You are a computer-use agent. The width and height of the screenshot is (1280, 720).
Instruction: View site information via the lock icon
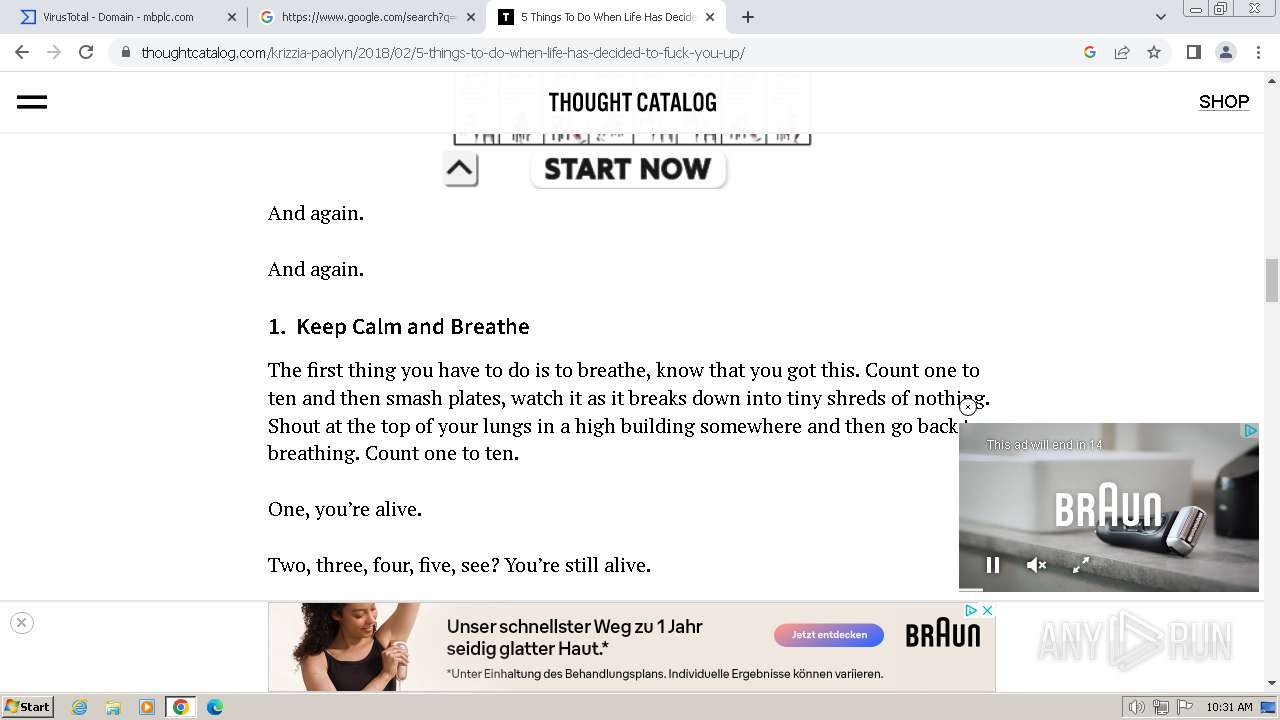(125, 52)
